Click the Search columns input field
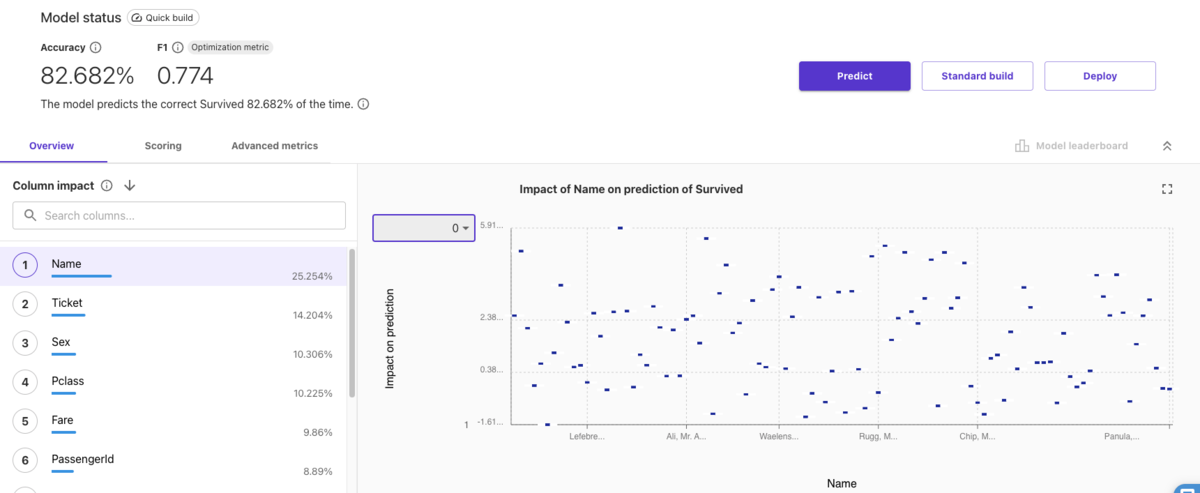 click(179, 215)
